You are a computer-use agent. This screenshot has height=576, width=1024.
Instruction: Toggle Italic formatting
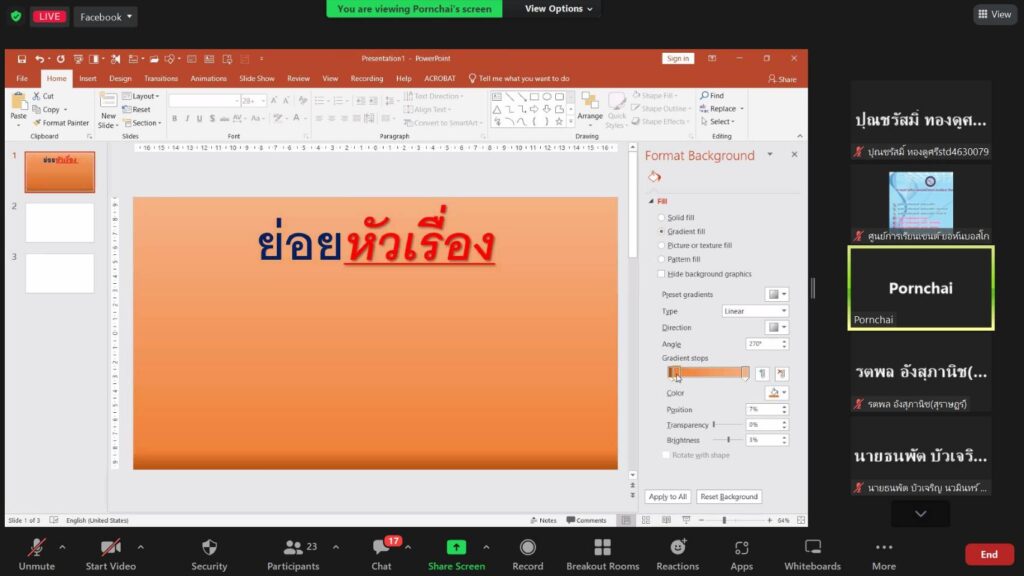pos(187,118)
